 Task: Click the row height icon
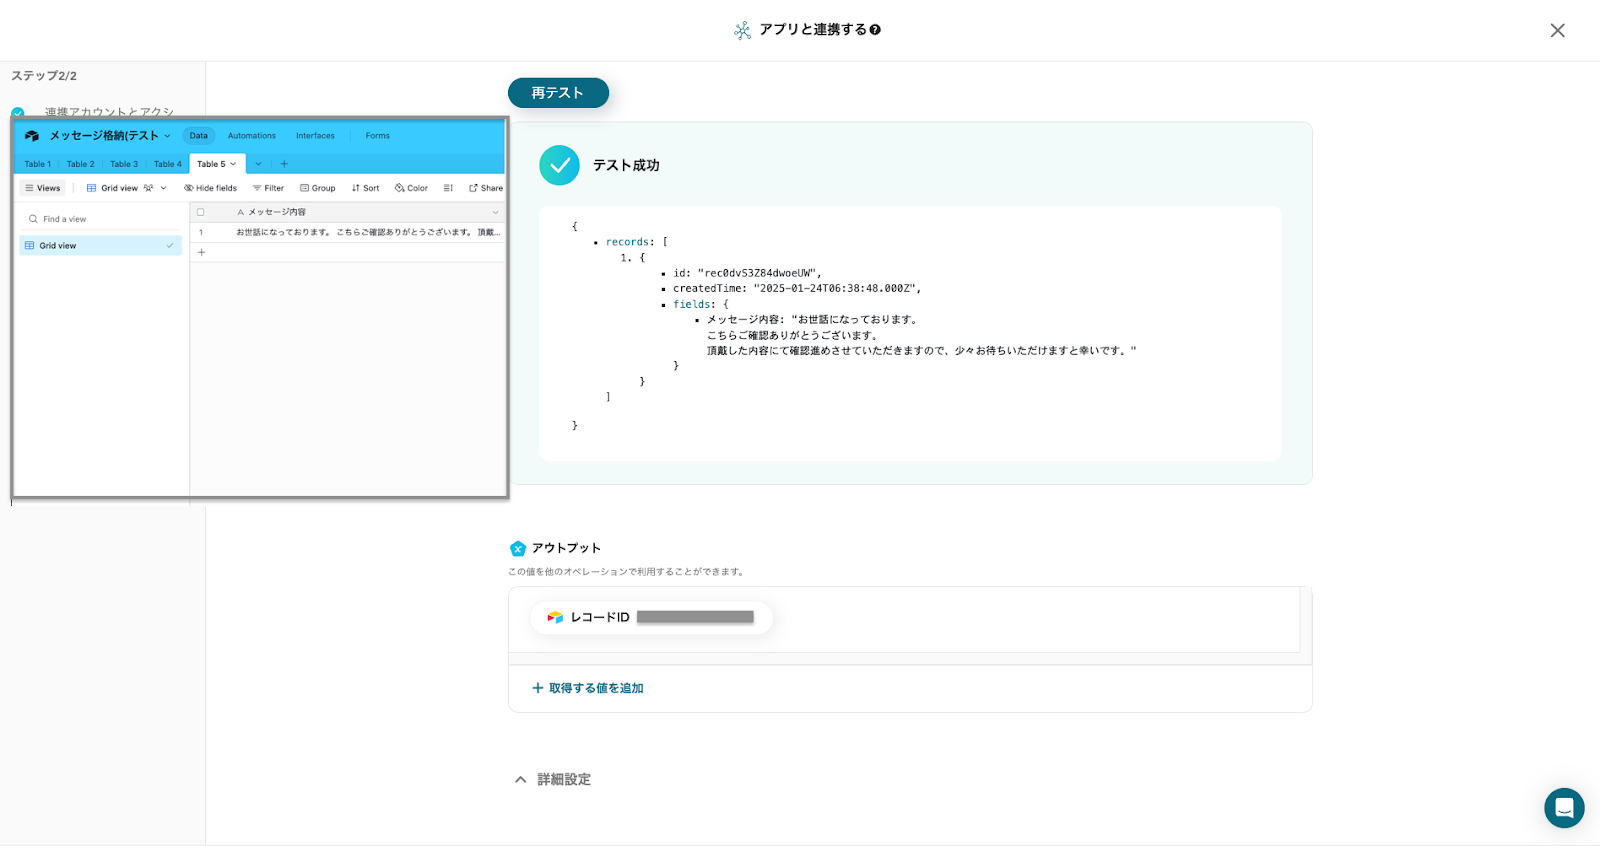coord(448,188)
